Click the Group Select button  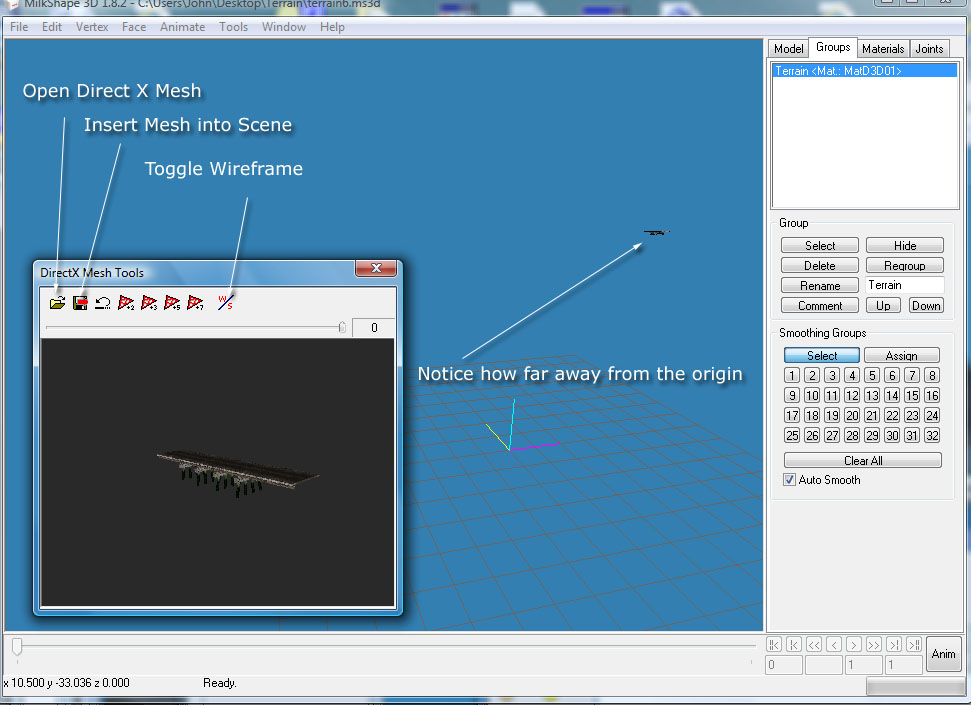click(x=820, y=245)
